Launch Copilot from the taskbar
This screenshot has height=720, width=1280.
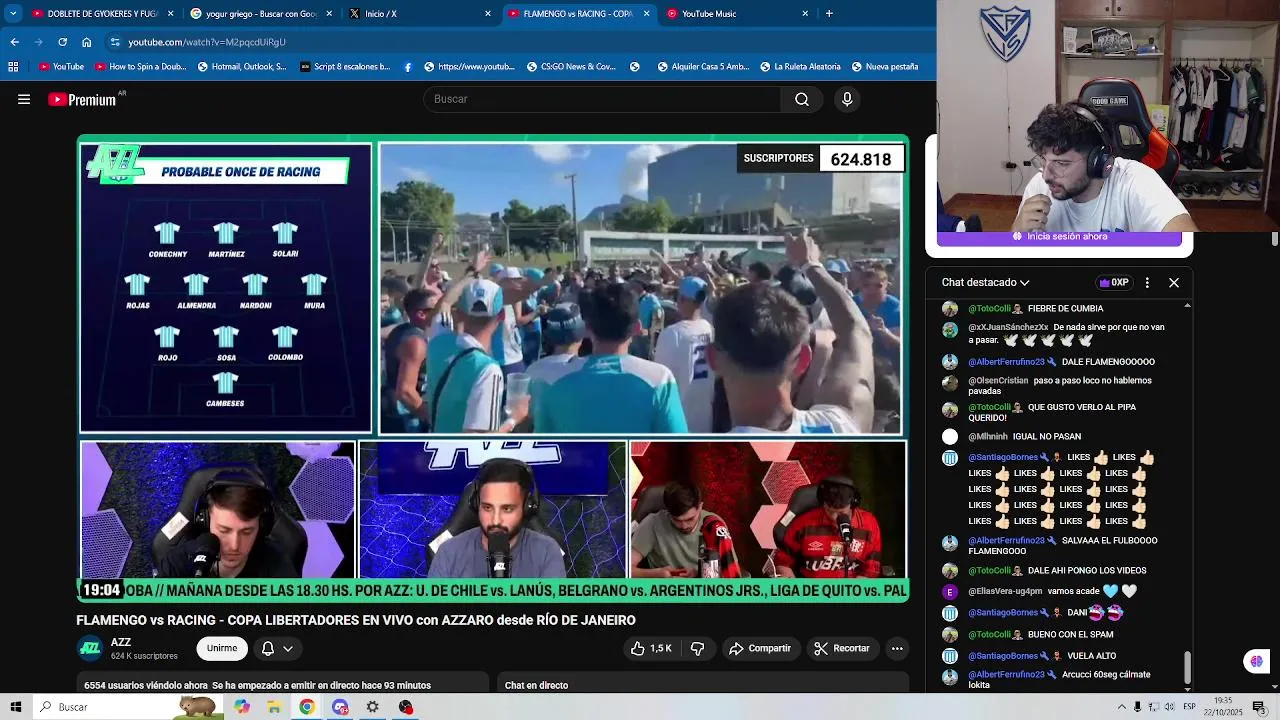point(242,707)
